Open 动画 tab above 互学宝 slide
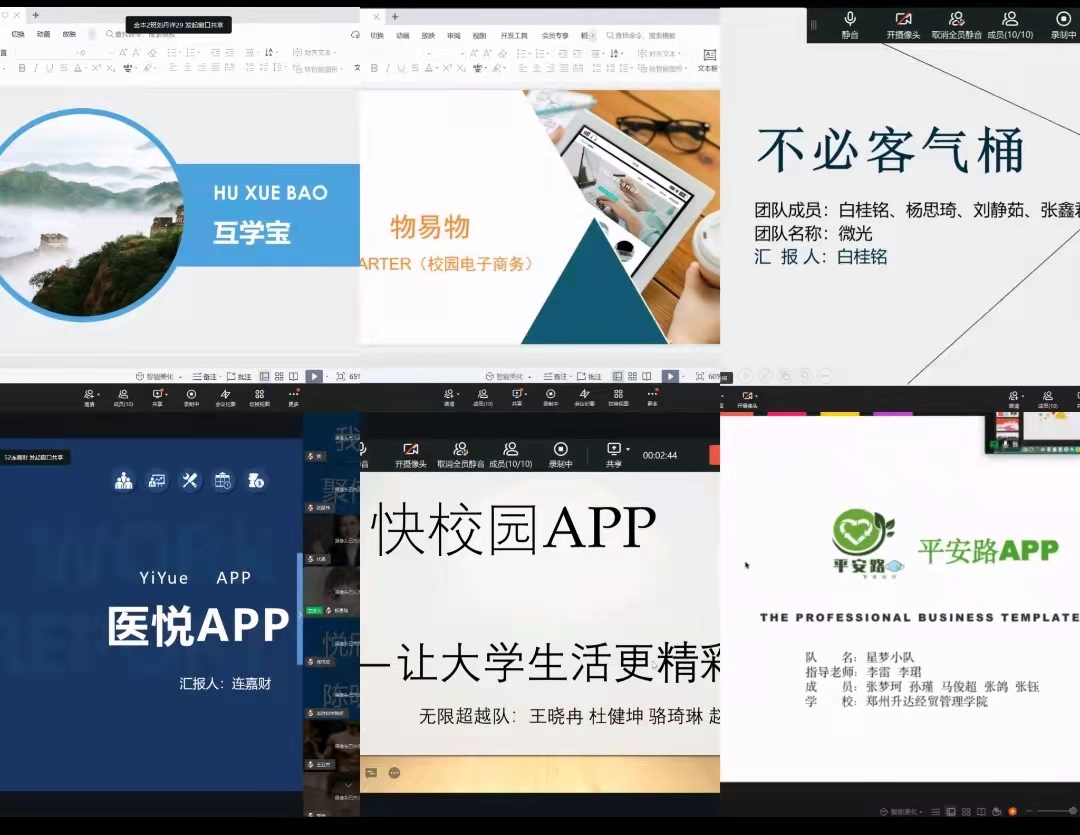 pyautogui.click(x=43, y=34)
